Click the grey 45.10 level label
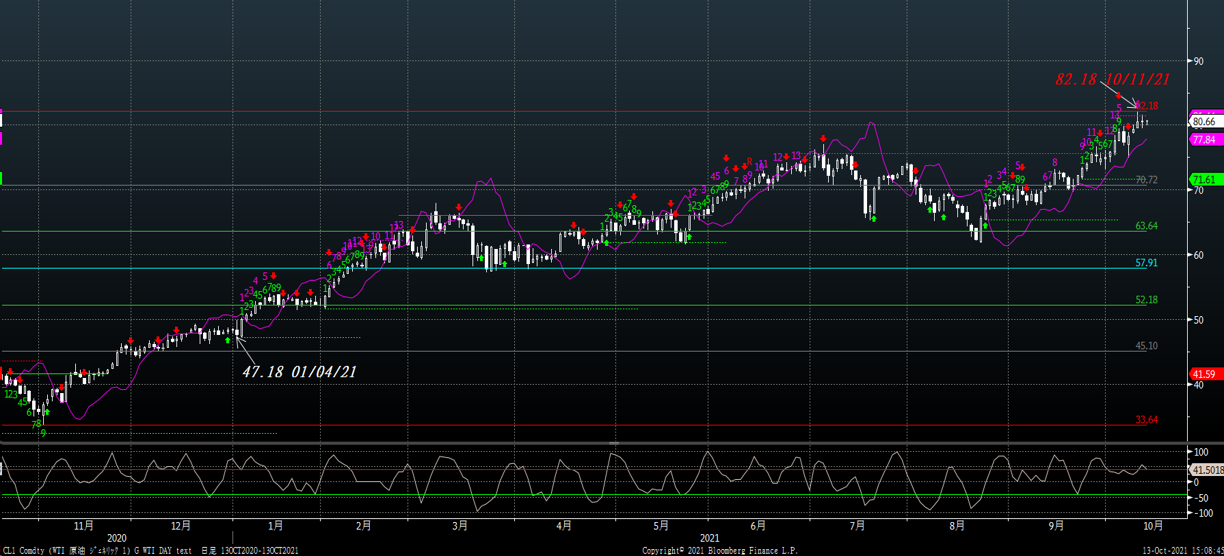 click(1146, 346)
